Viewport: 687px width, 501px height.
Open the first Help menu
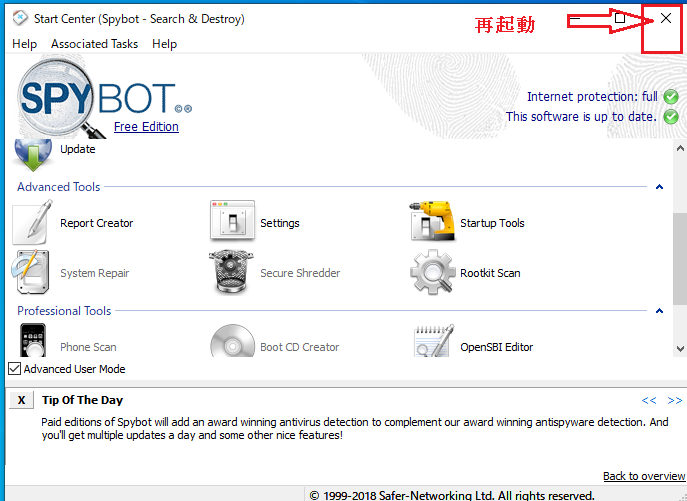pos(25,44)
